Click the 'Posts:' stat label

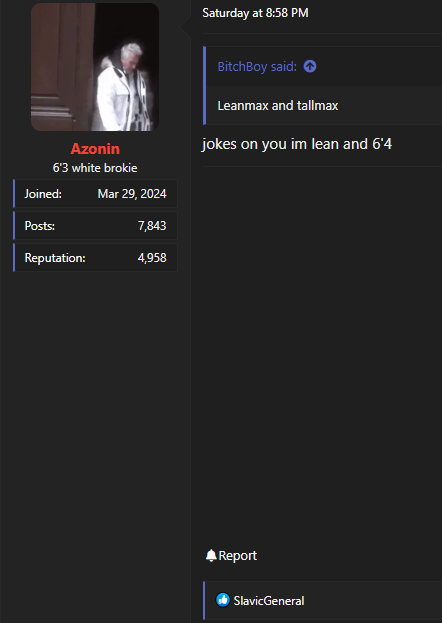(x=40, y=226)
